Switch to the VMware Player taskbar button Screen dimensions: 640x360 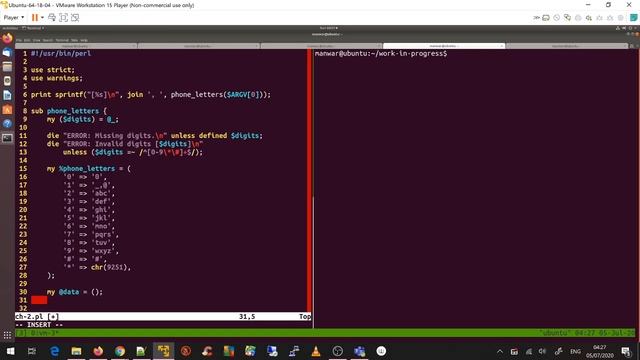click(x=163, y=351)
